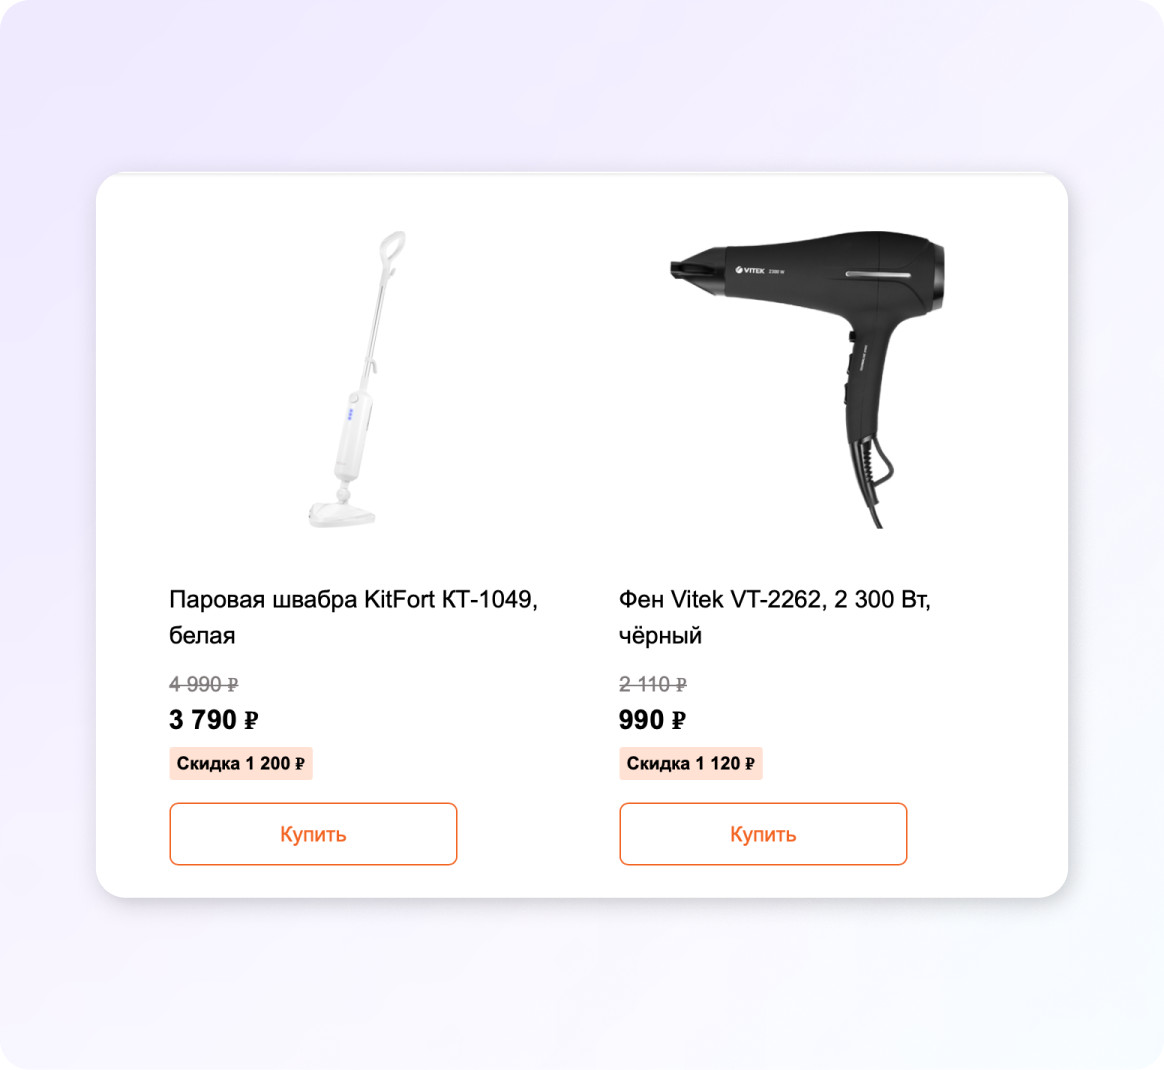Open the Паровая швабра KitFort KT-1049 title
The width and height of the screenshot is (1164, 1070).
[x=353, y=617]
